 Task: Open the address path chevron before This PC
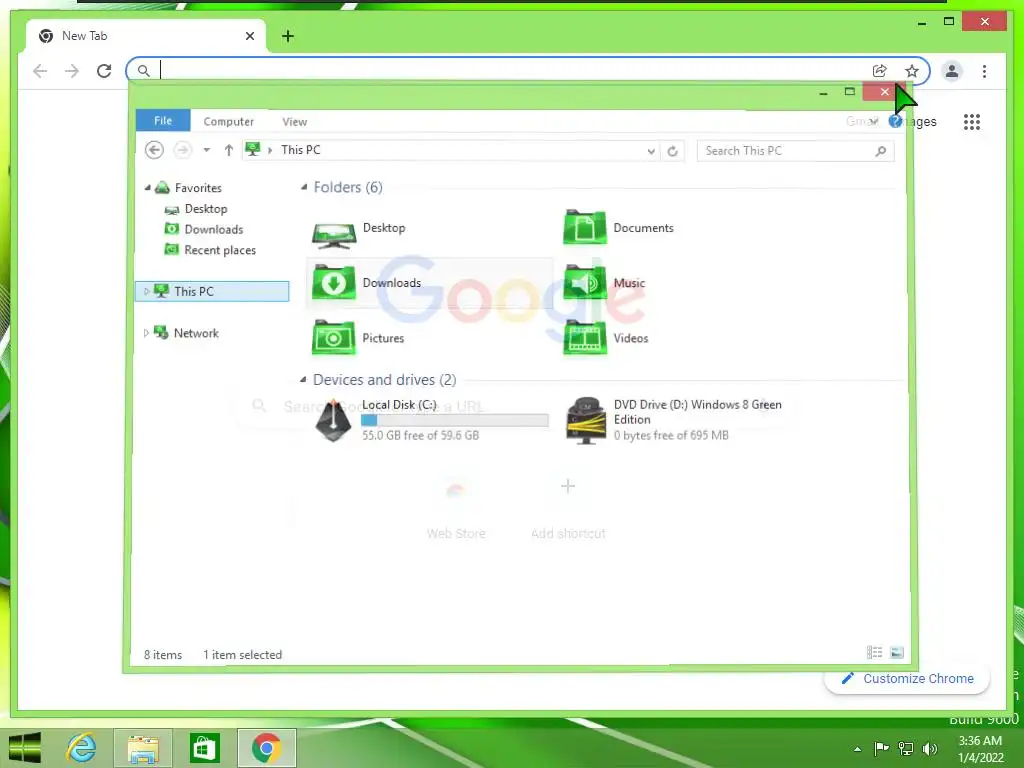tap(270, 150)
